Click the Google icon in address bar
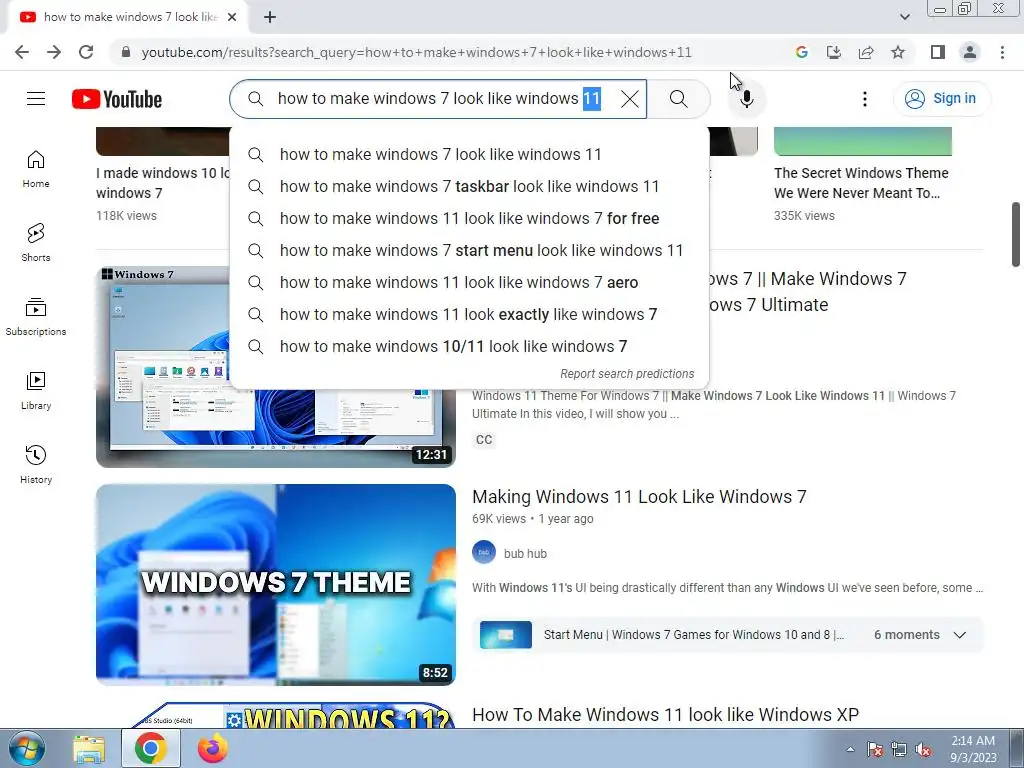This screenshot has height=768, width=1024. [801, 52]
